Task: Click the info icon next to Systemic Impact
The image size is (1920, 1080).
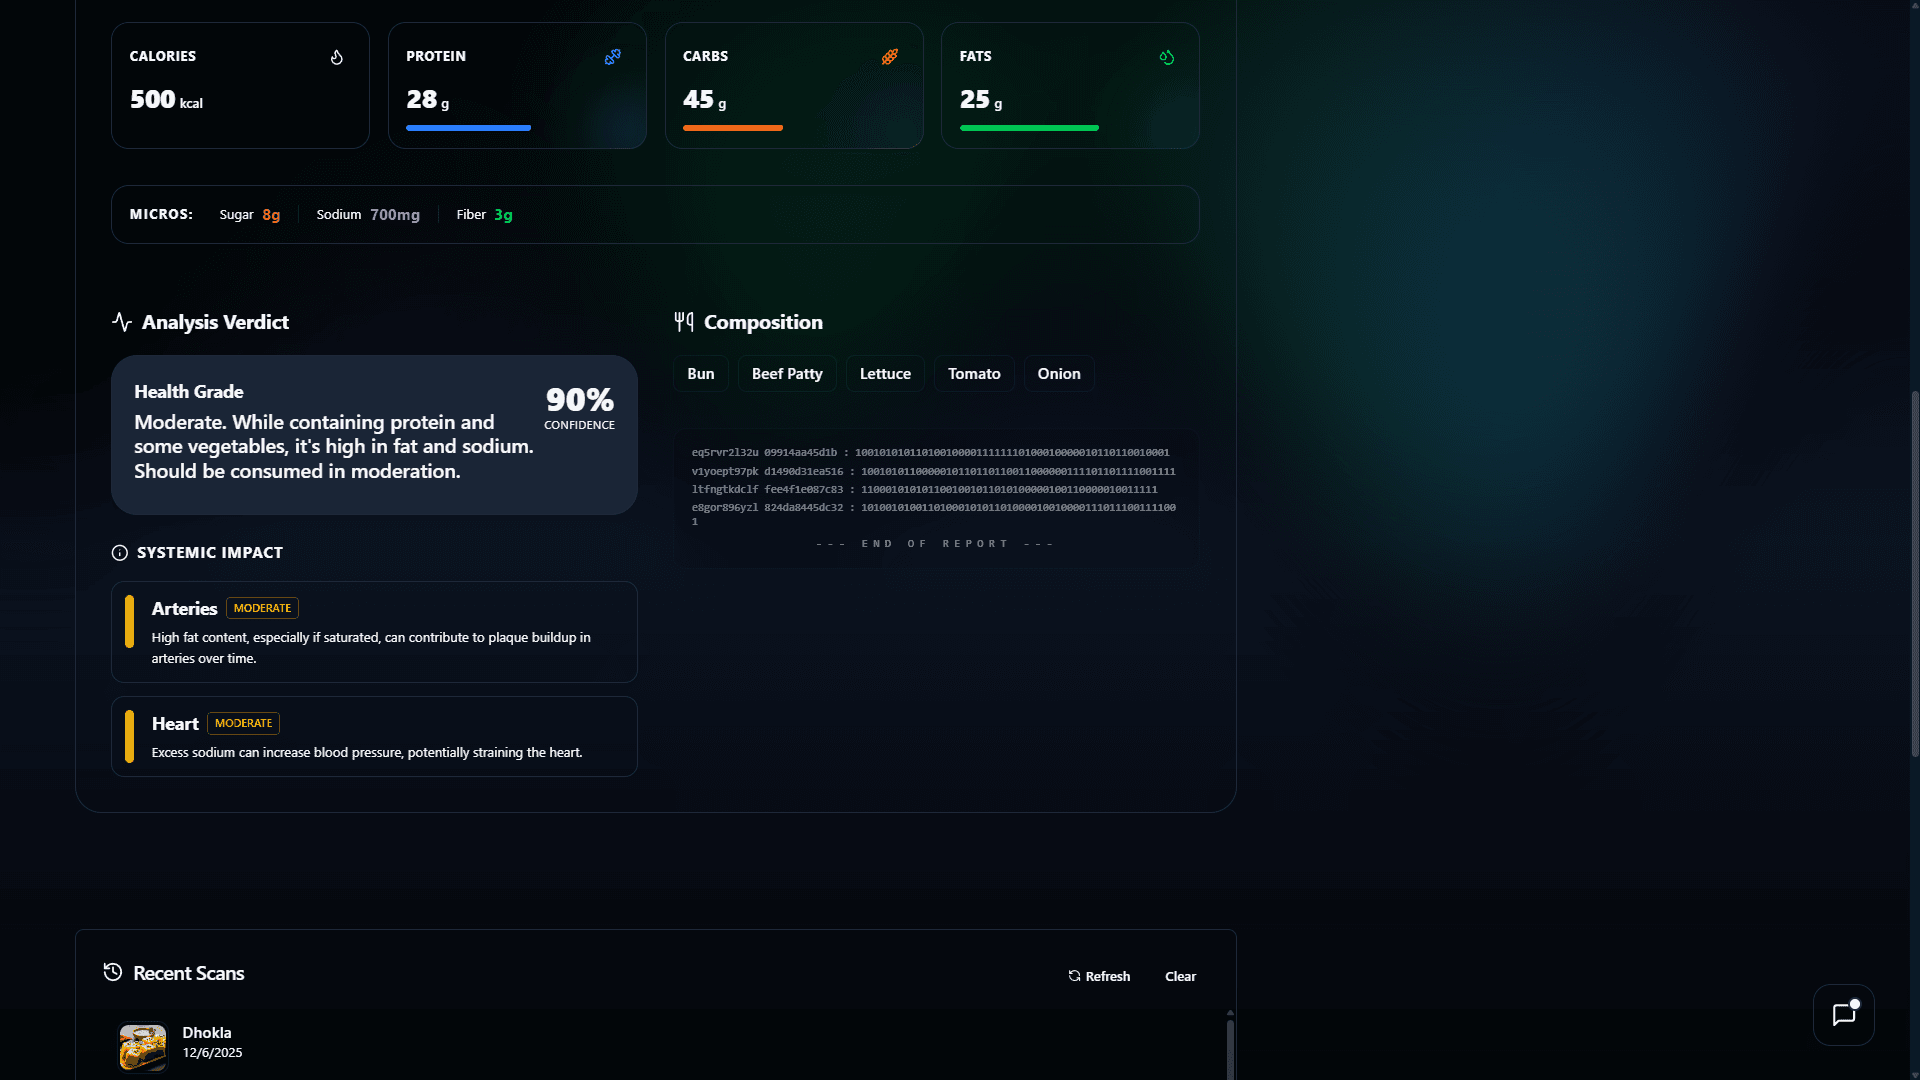Action: [120, 553]
